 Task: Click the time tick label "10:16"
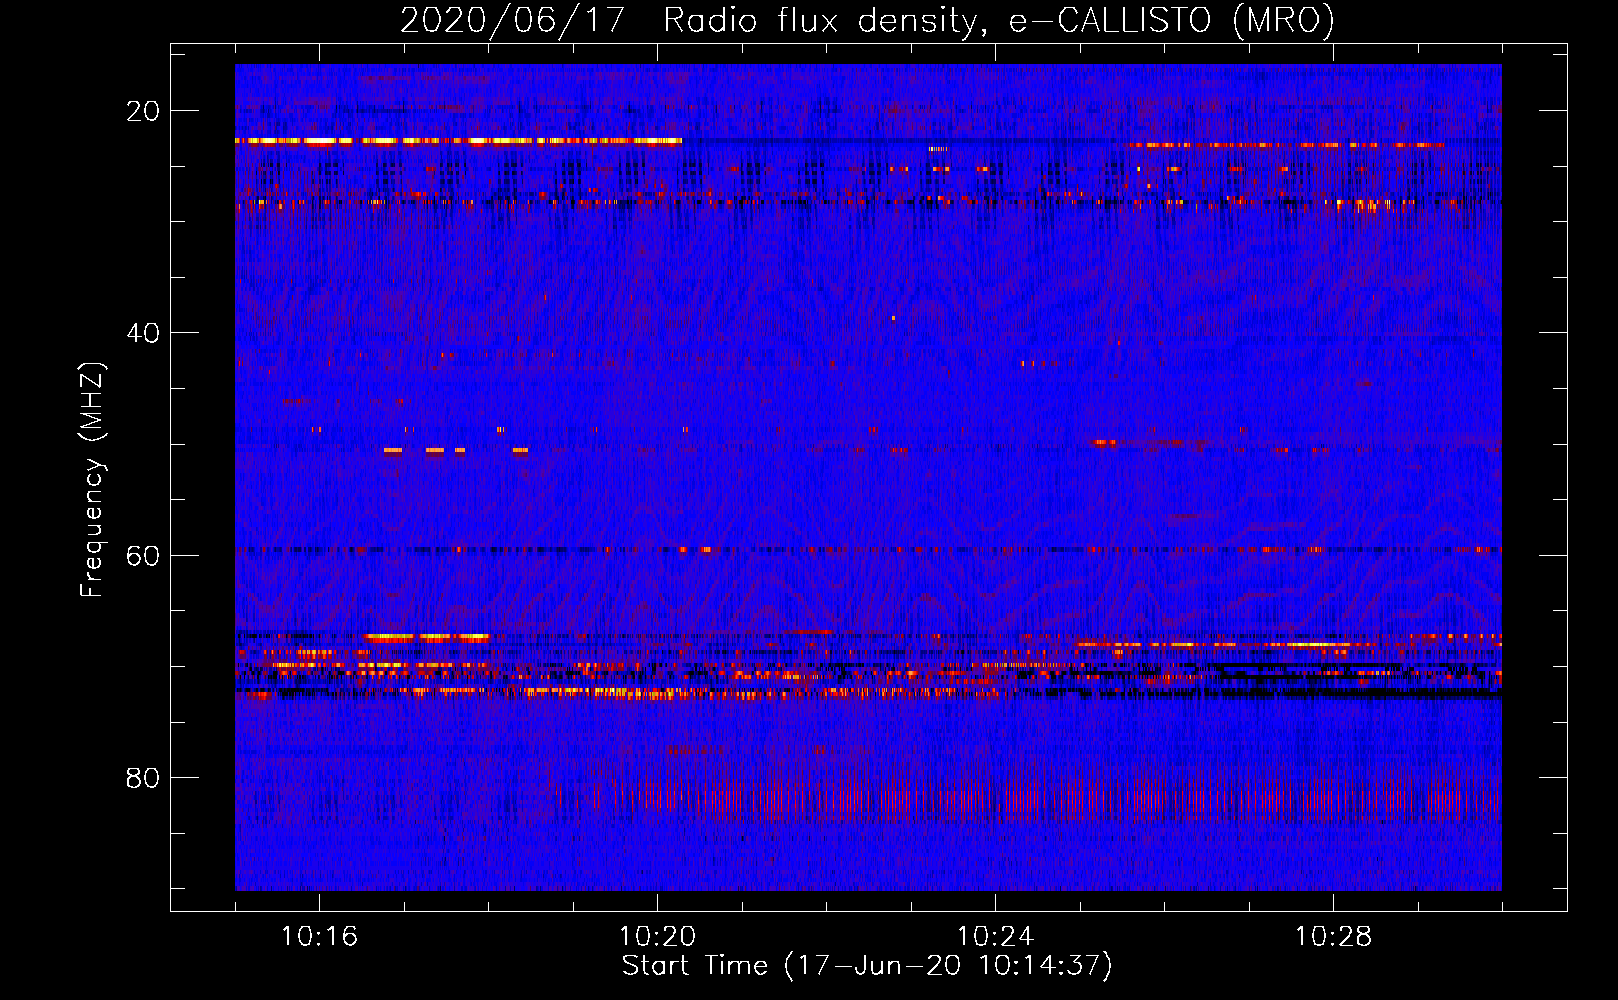(319, 937)
